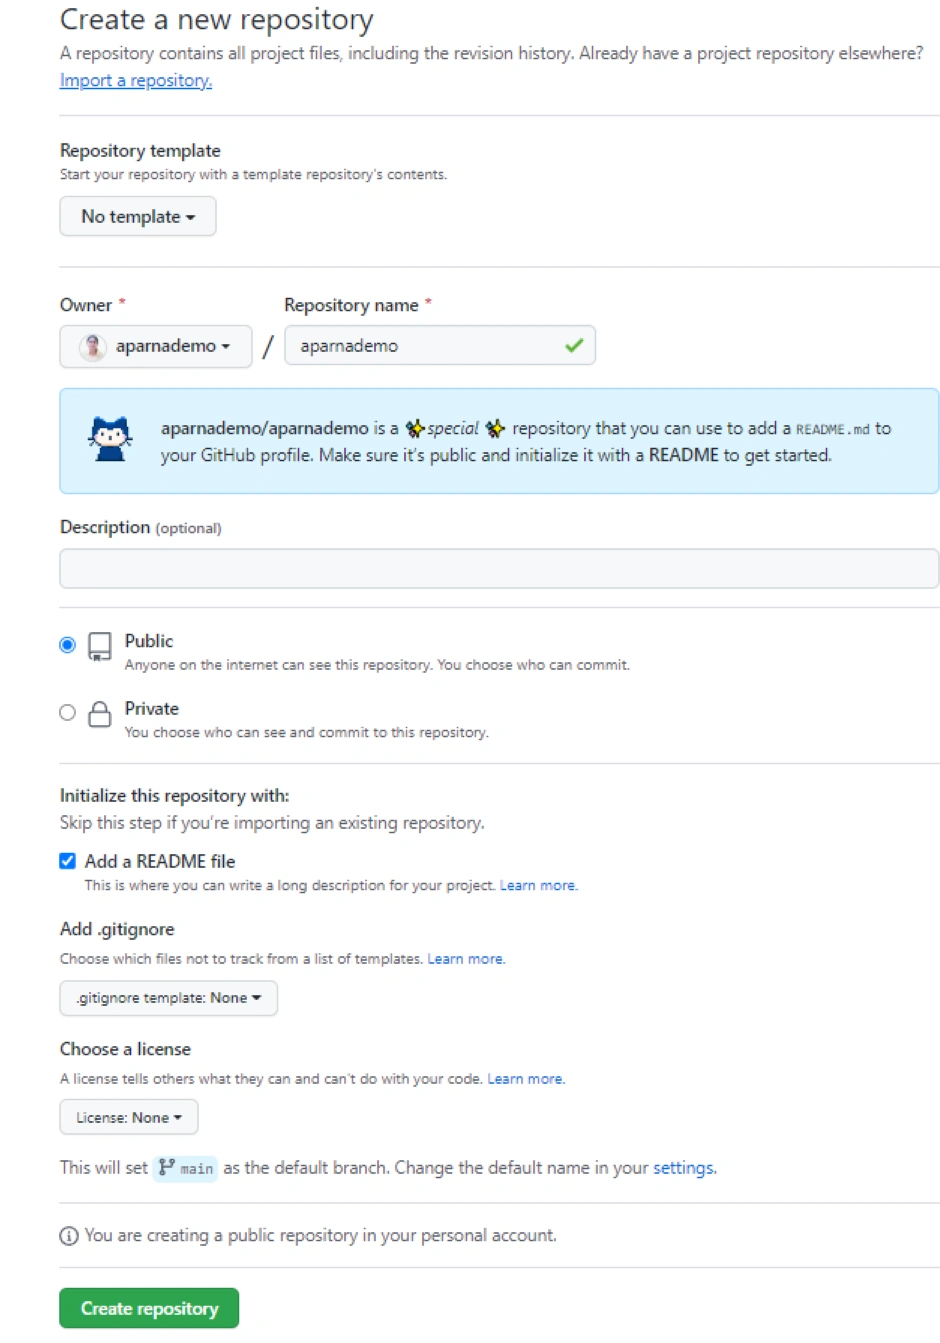This screenshot has width=940, height=1343.
Task: Click the first sparkle emoji before 'special'
Action: [415, 429]
